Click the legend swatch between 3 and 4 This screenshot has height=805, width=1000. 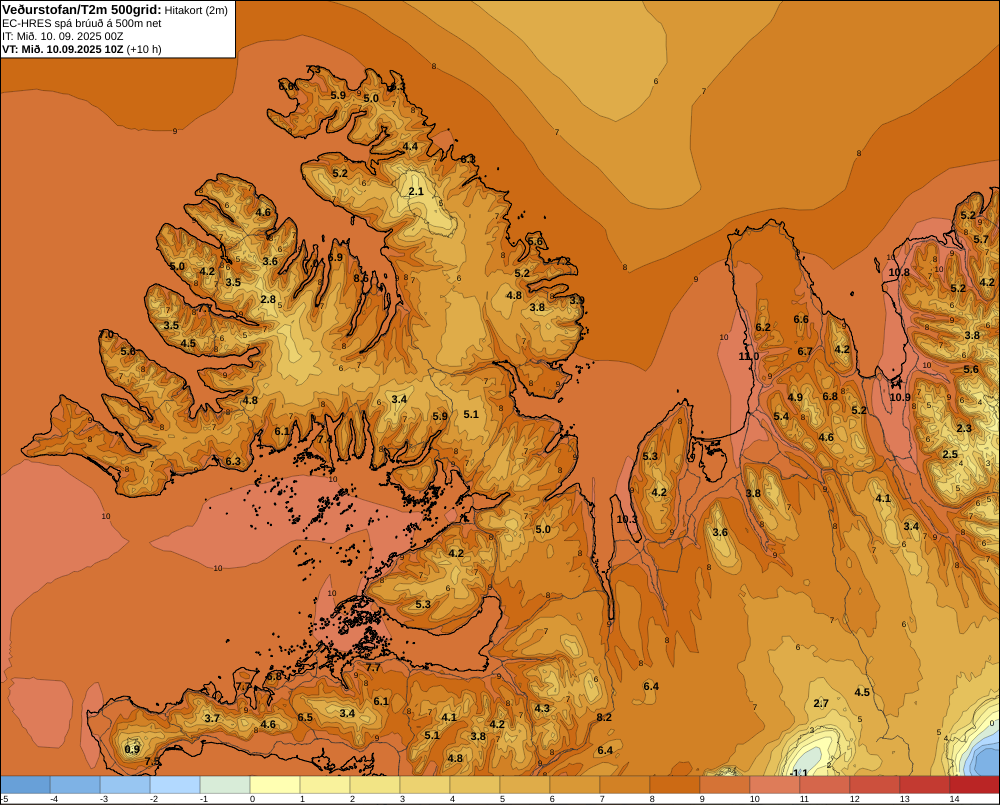425,785
